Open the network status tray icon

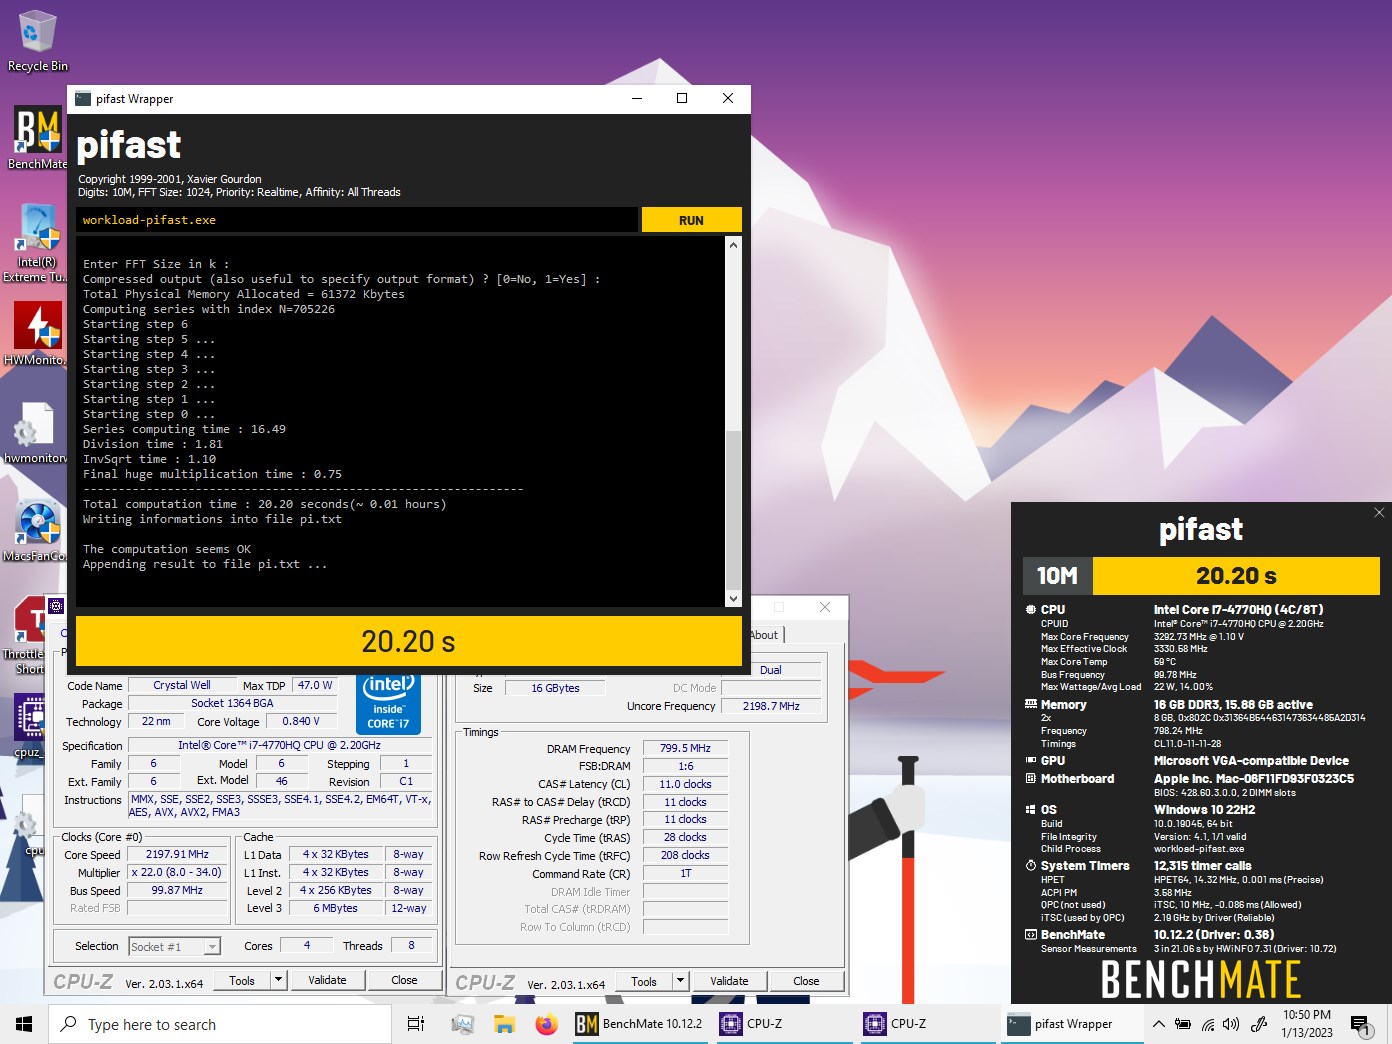1208,1024
